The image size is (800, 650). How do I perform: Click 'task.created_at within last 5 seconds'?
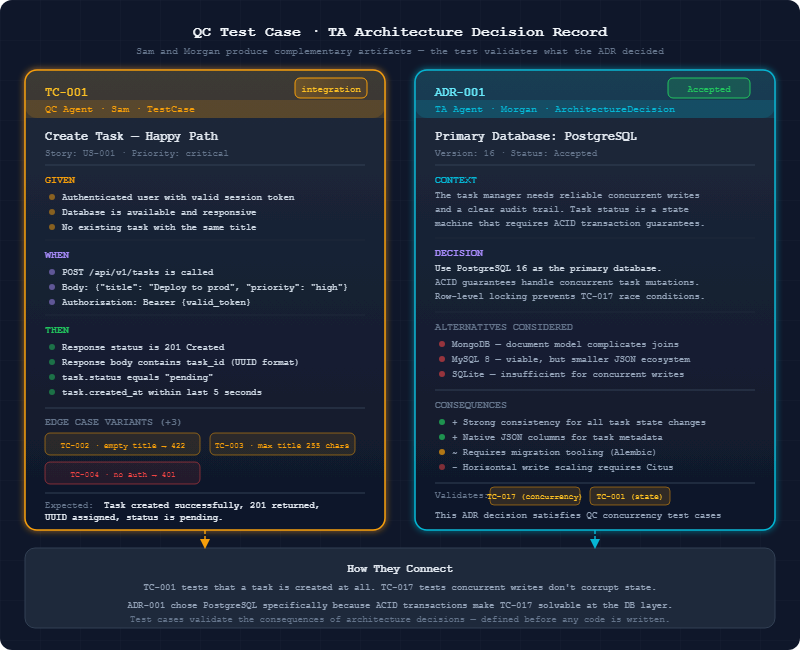click(162, 392)
